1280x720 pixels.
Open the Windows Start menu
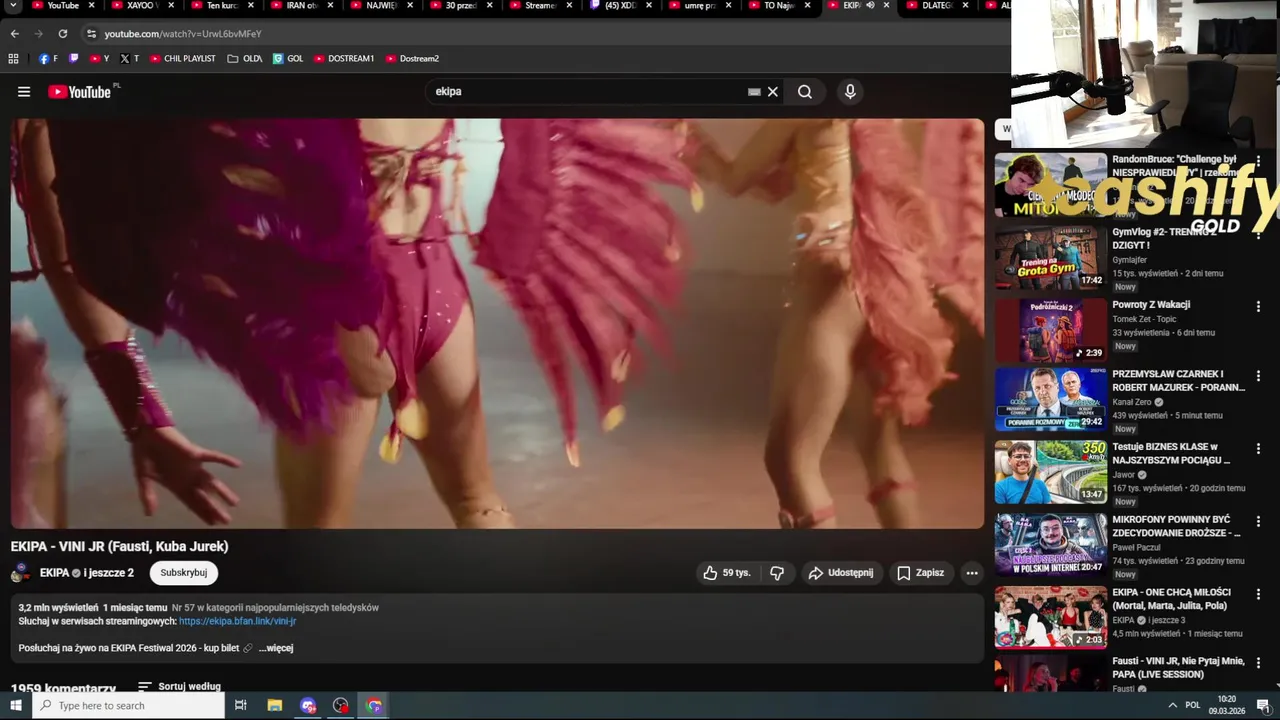pos(16,705)
